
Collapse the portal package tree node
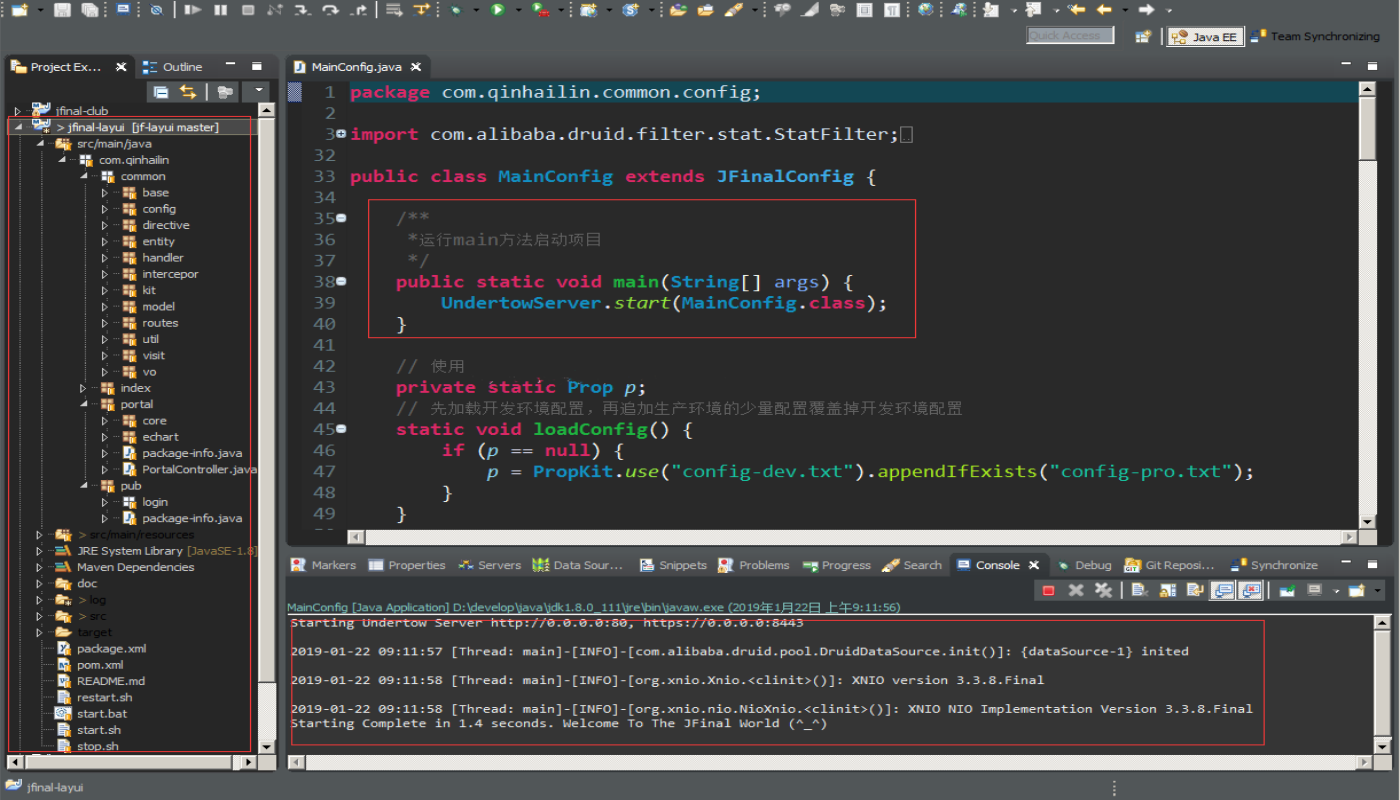click(x=83, y=404)
